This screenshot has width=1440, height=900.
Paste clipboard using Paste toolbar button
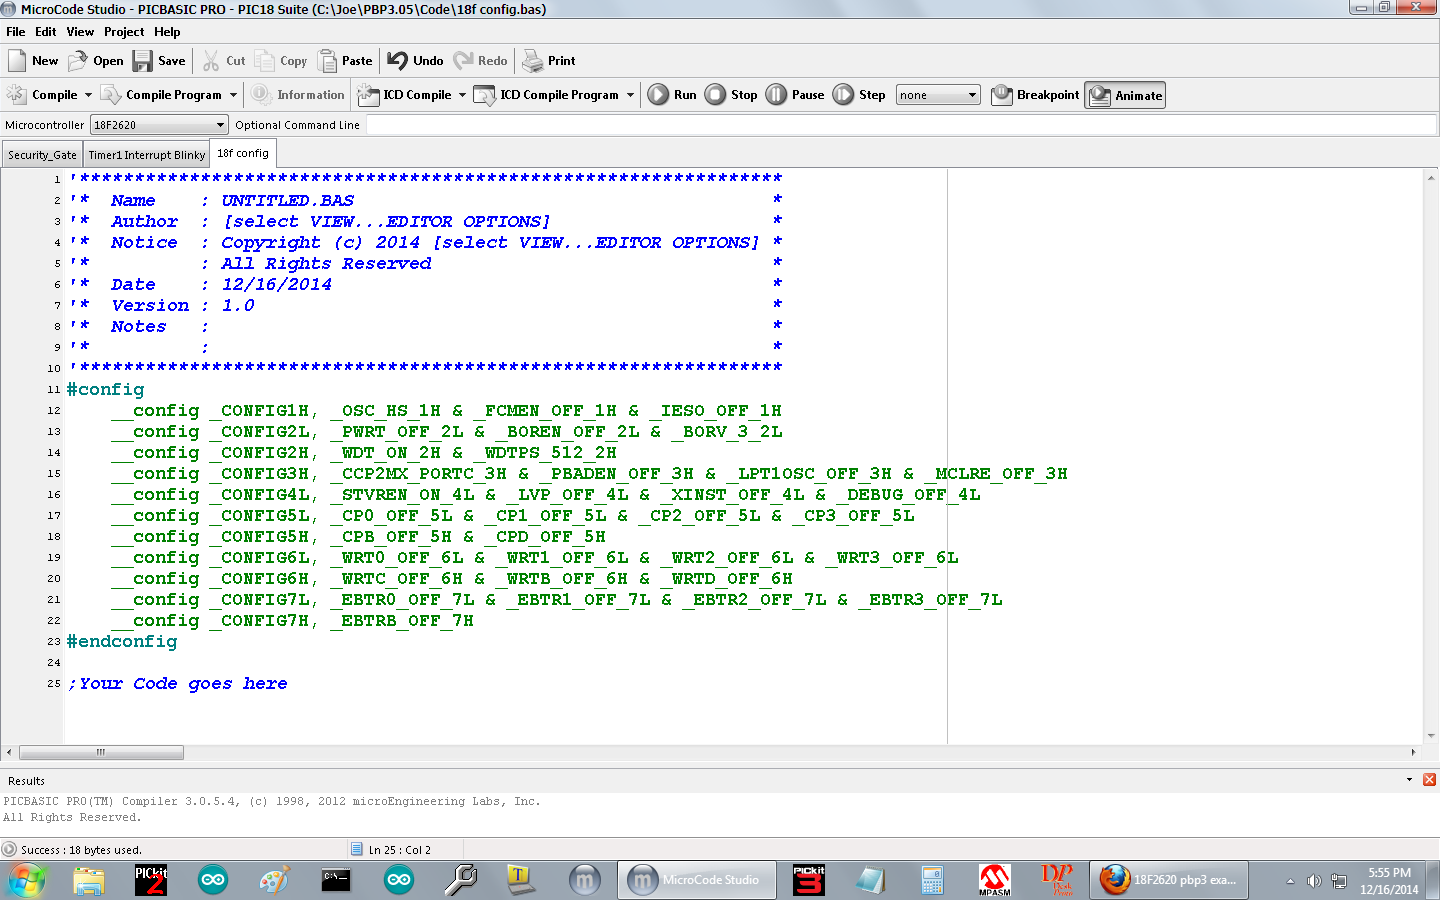[x=344, y=61]
